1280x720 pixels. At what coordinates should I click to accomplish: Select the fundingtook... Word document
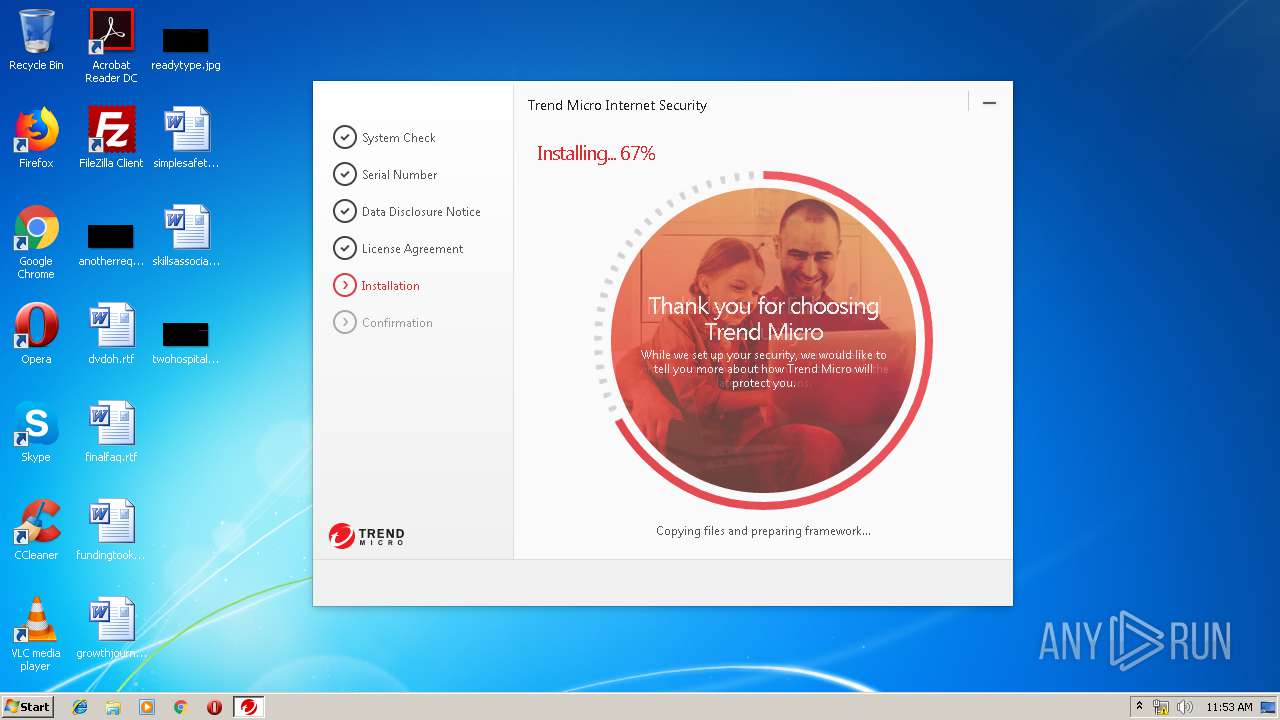coord(111,530)
